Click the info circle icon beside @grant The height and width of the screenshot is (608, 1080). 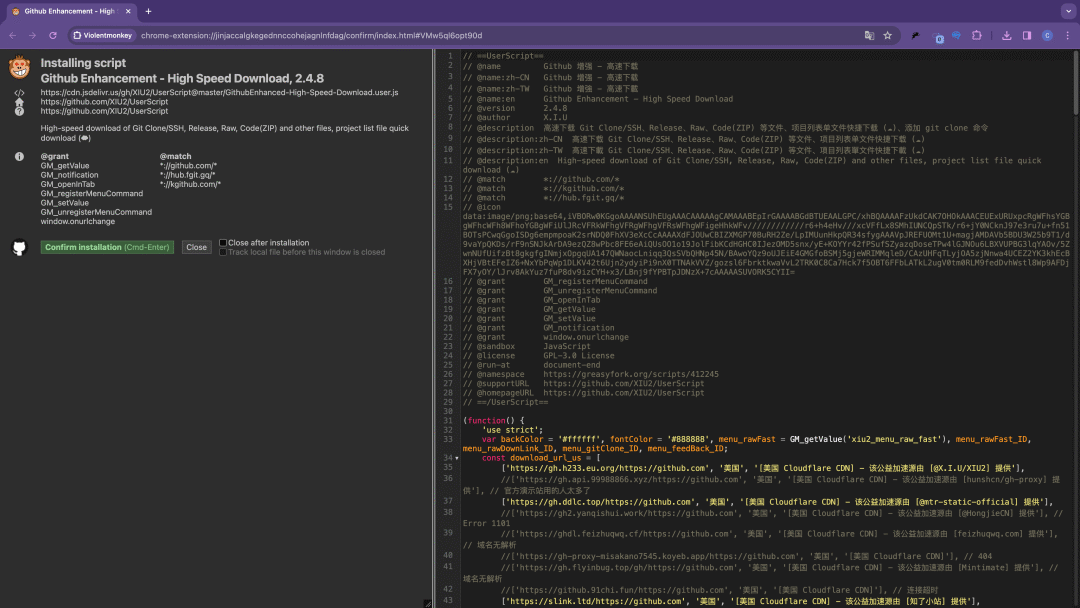(x=19, y=156)
